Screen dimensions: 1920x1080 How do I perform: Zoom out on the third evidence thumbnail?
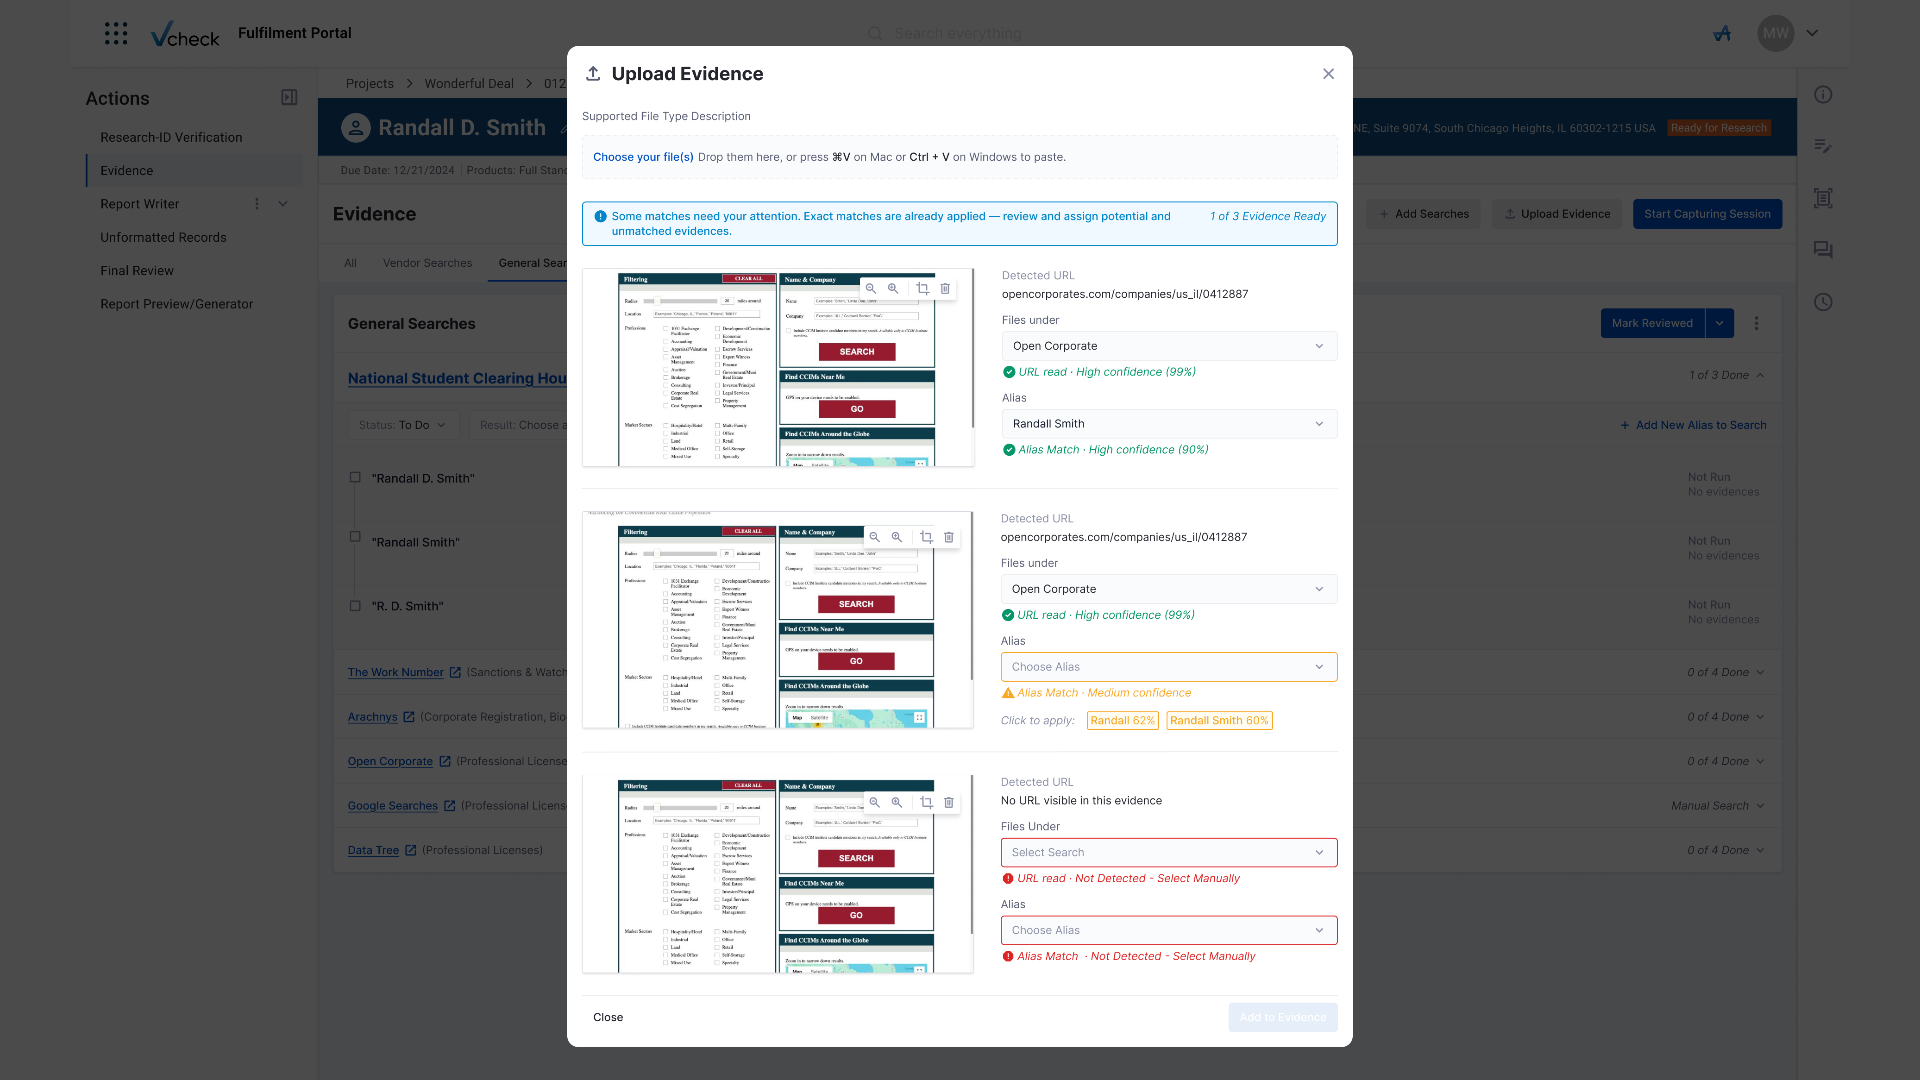875,802
